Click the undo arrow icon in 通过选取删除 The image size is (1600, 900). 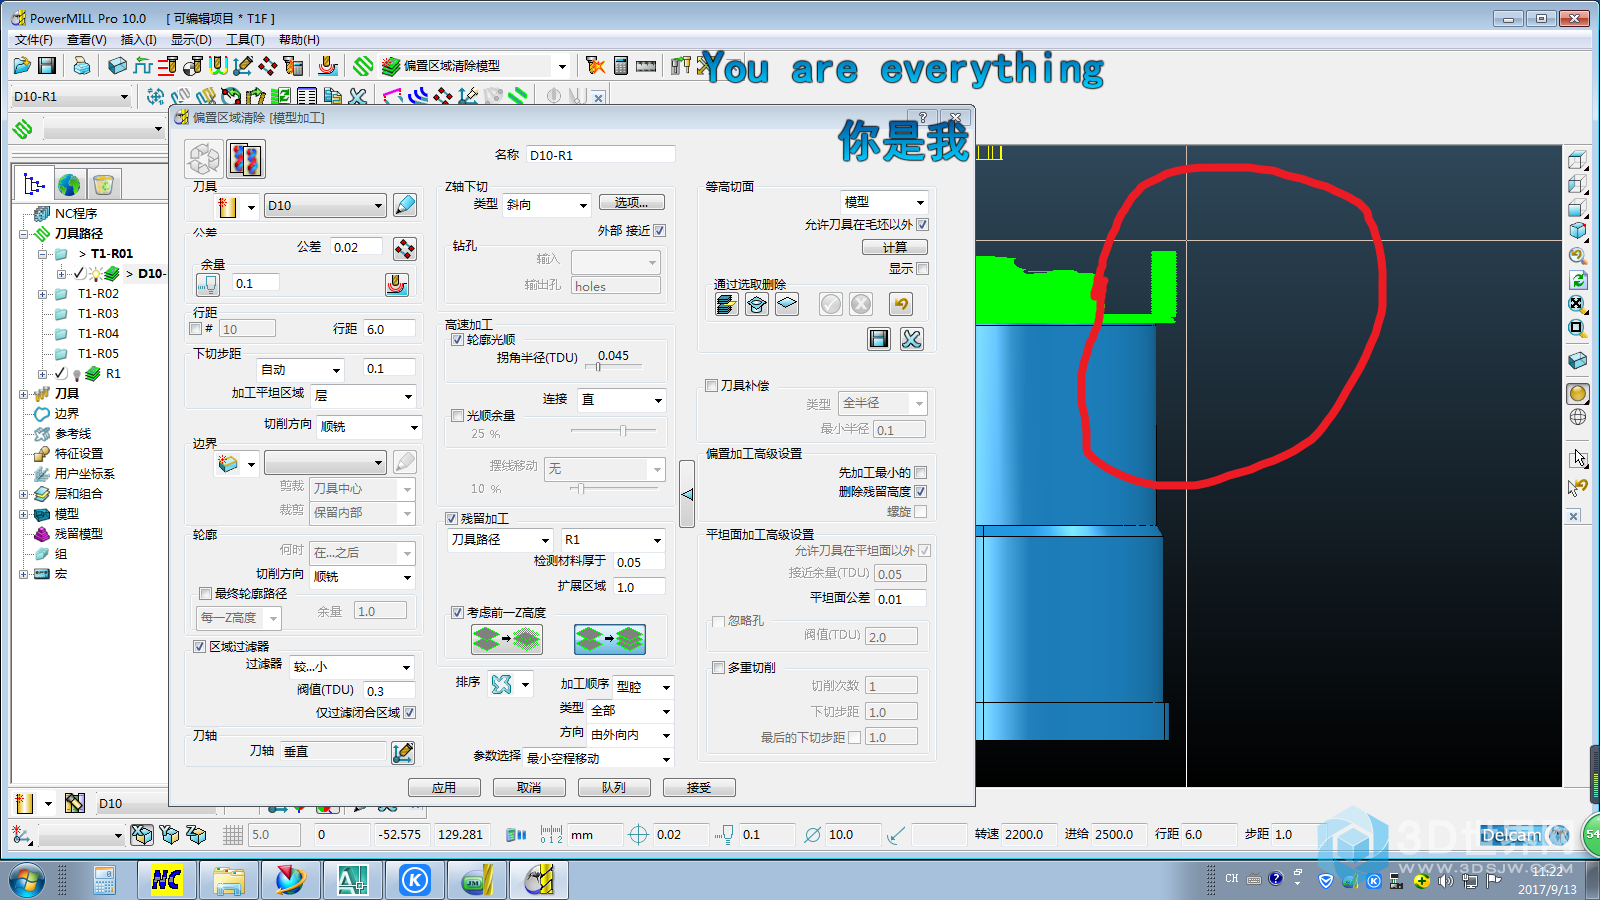[x=901, y=304]
